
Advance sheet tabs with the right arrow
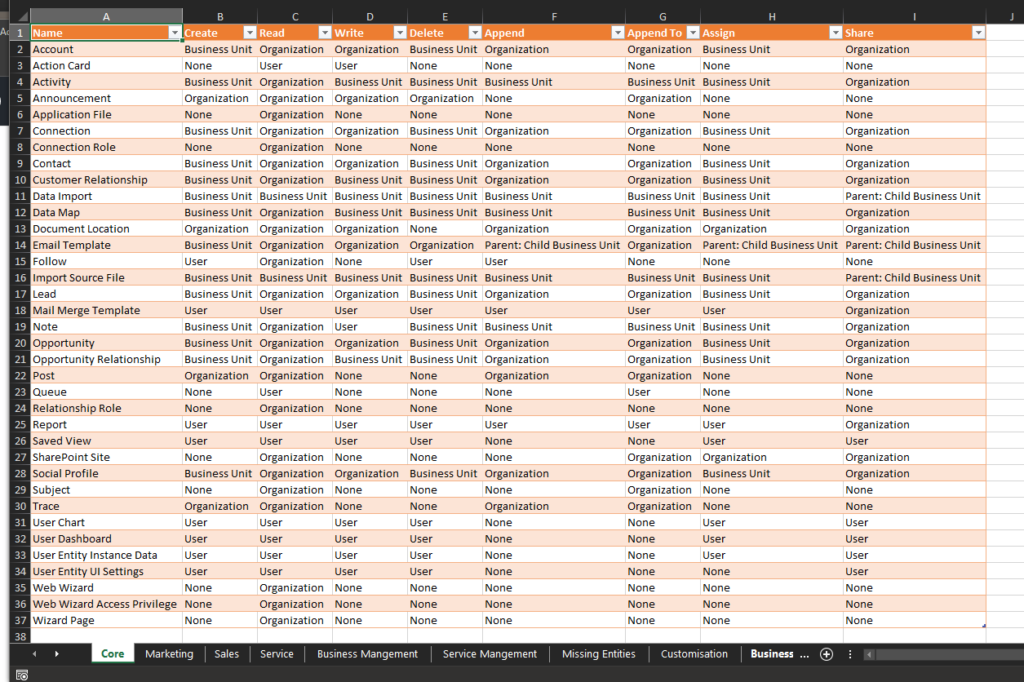coord(57,654)
